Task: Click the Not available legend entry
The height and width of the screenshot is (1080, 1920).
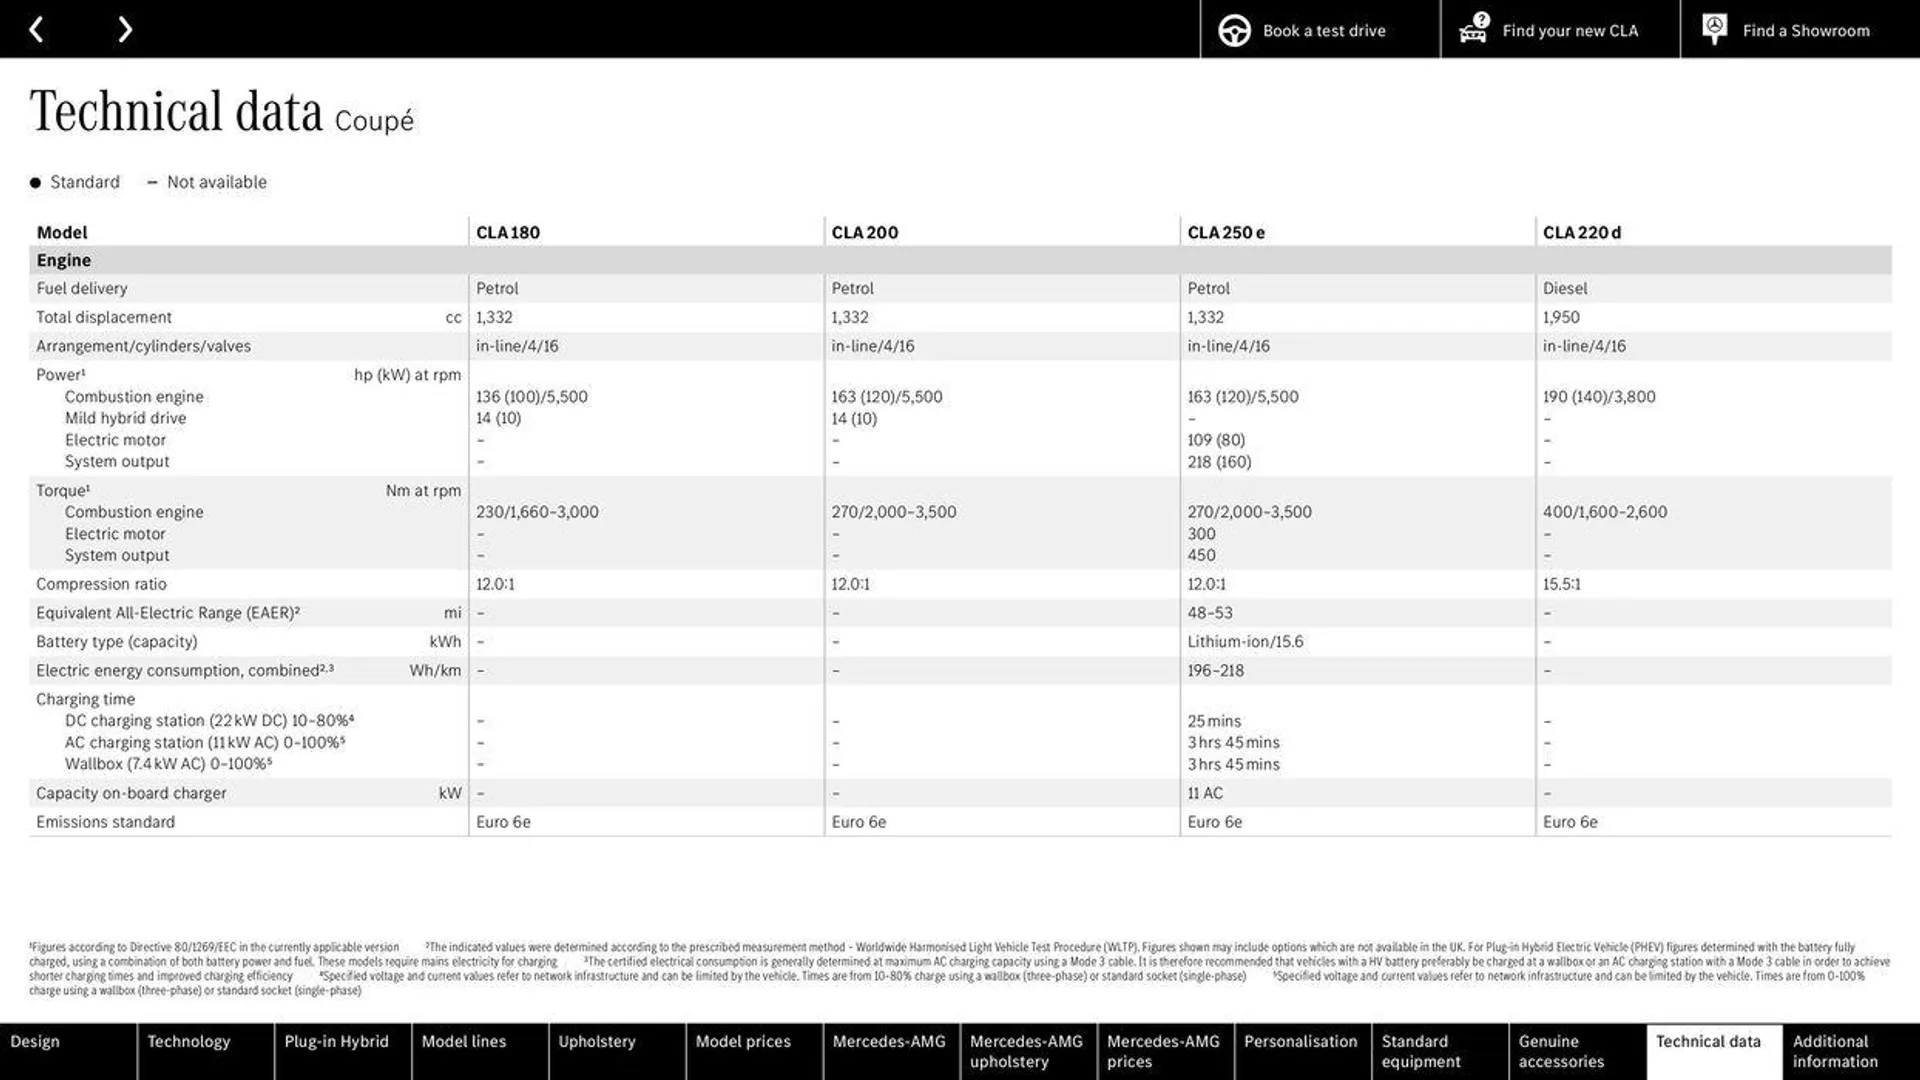Action: pos(207,182)
